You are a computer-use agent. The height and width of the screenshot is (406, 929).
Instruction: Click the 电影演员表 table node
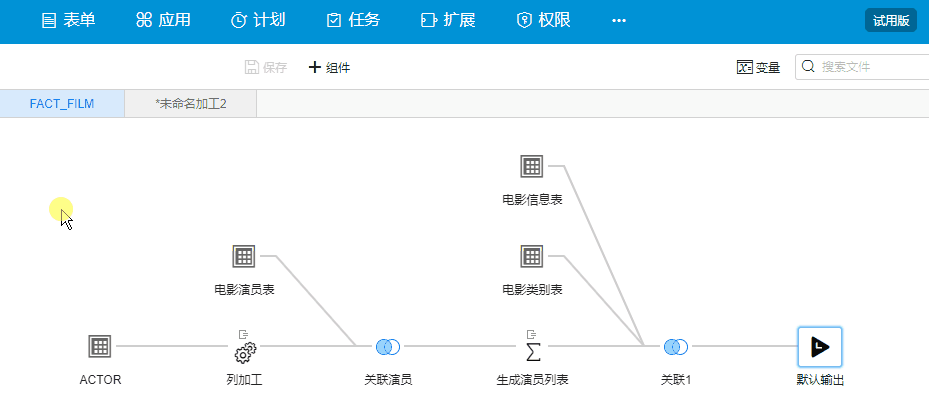tap(244, 257)
